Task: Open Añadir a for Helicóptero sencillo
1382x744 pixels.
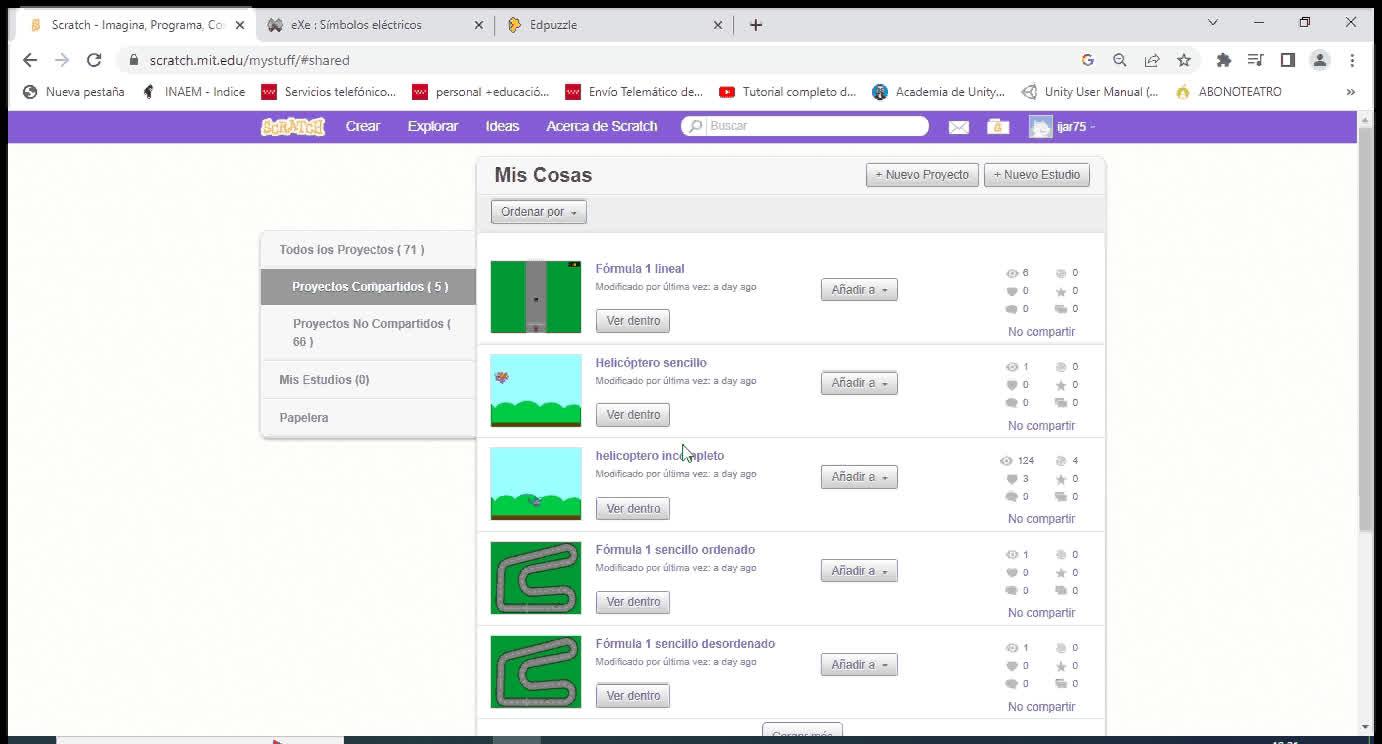Action: tap(859, 383)
